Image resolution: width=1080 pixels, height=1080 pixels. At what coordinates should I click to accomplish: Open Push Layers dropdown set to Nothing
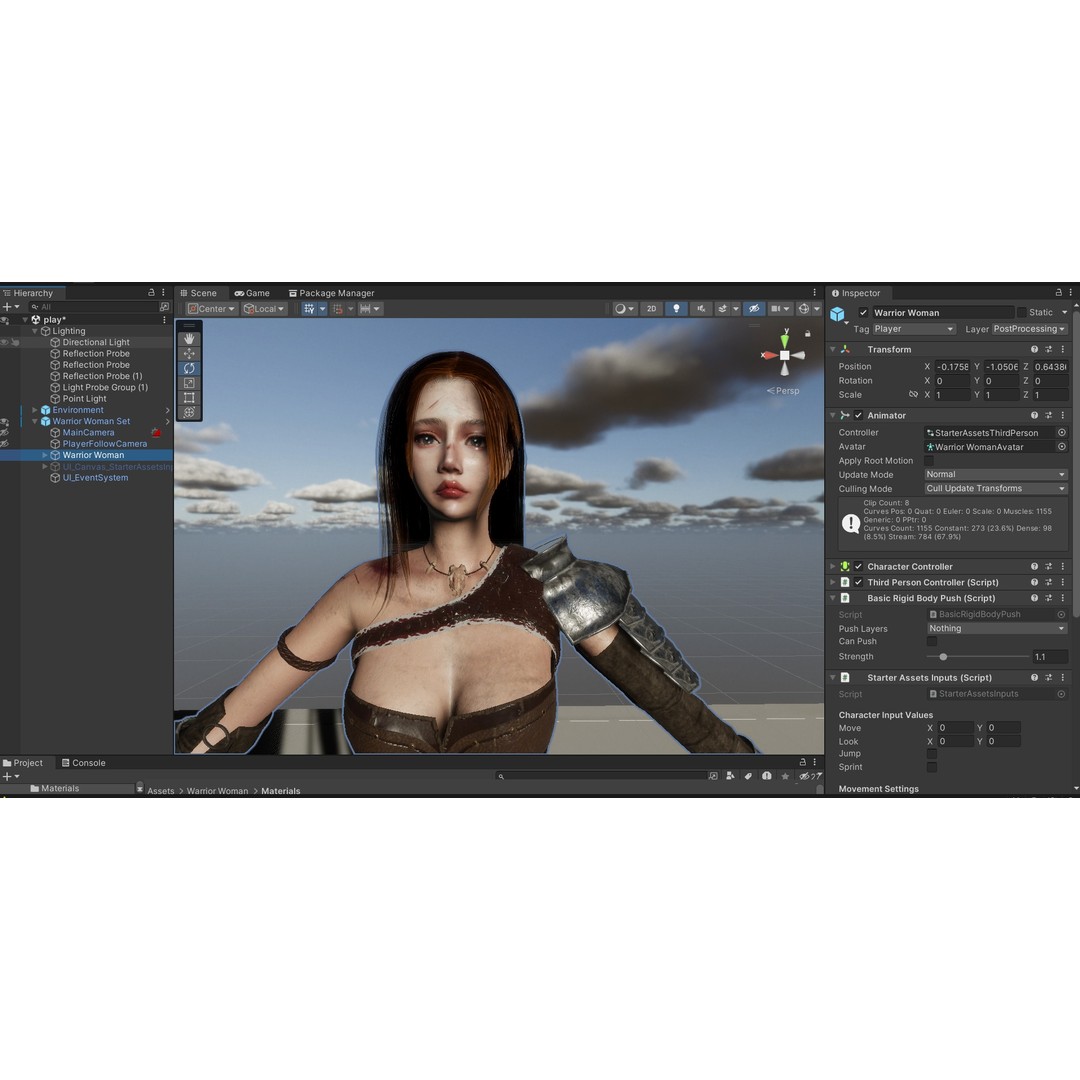pos(997,628)
